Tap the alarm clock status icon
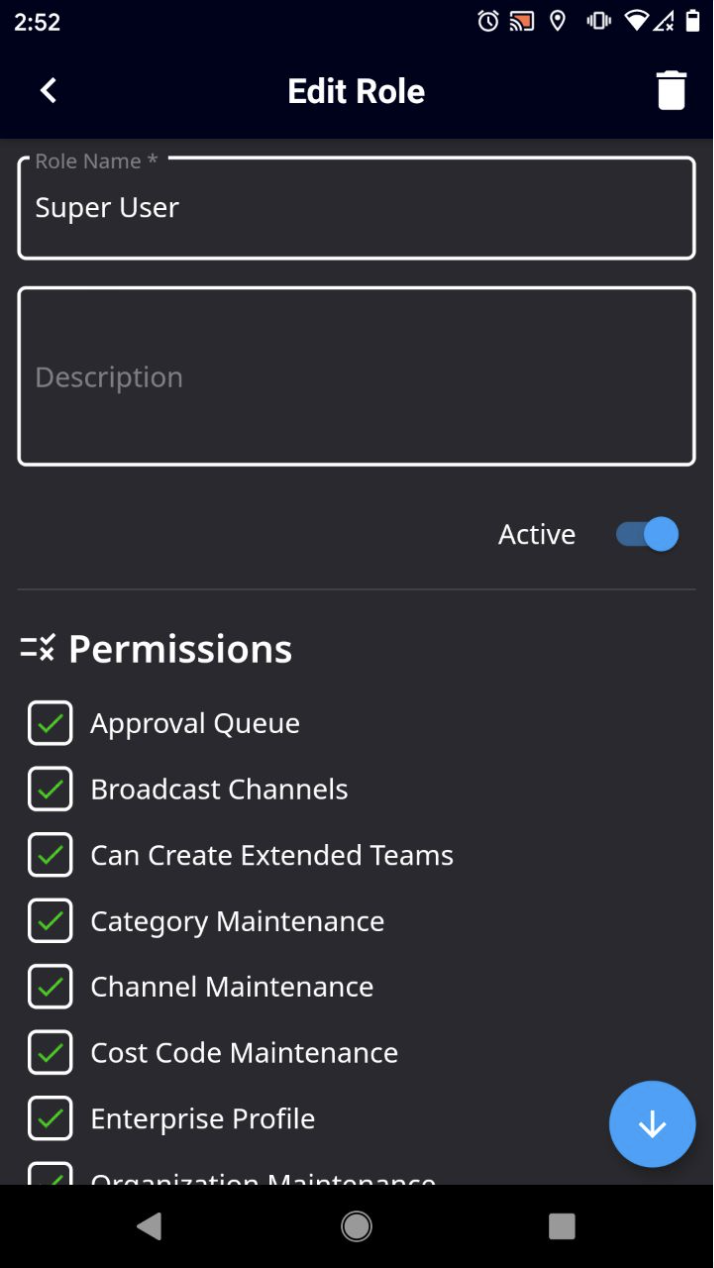This screenshot has height=1268, width=714. pyautogui.click(x=488, y=21)
